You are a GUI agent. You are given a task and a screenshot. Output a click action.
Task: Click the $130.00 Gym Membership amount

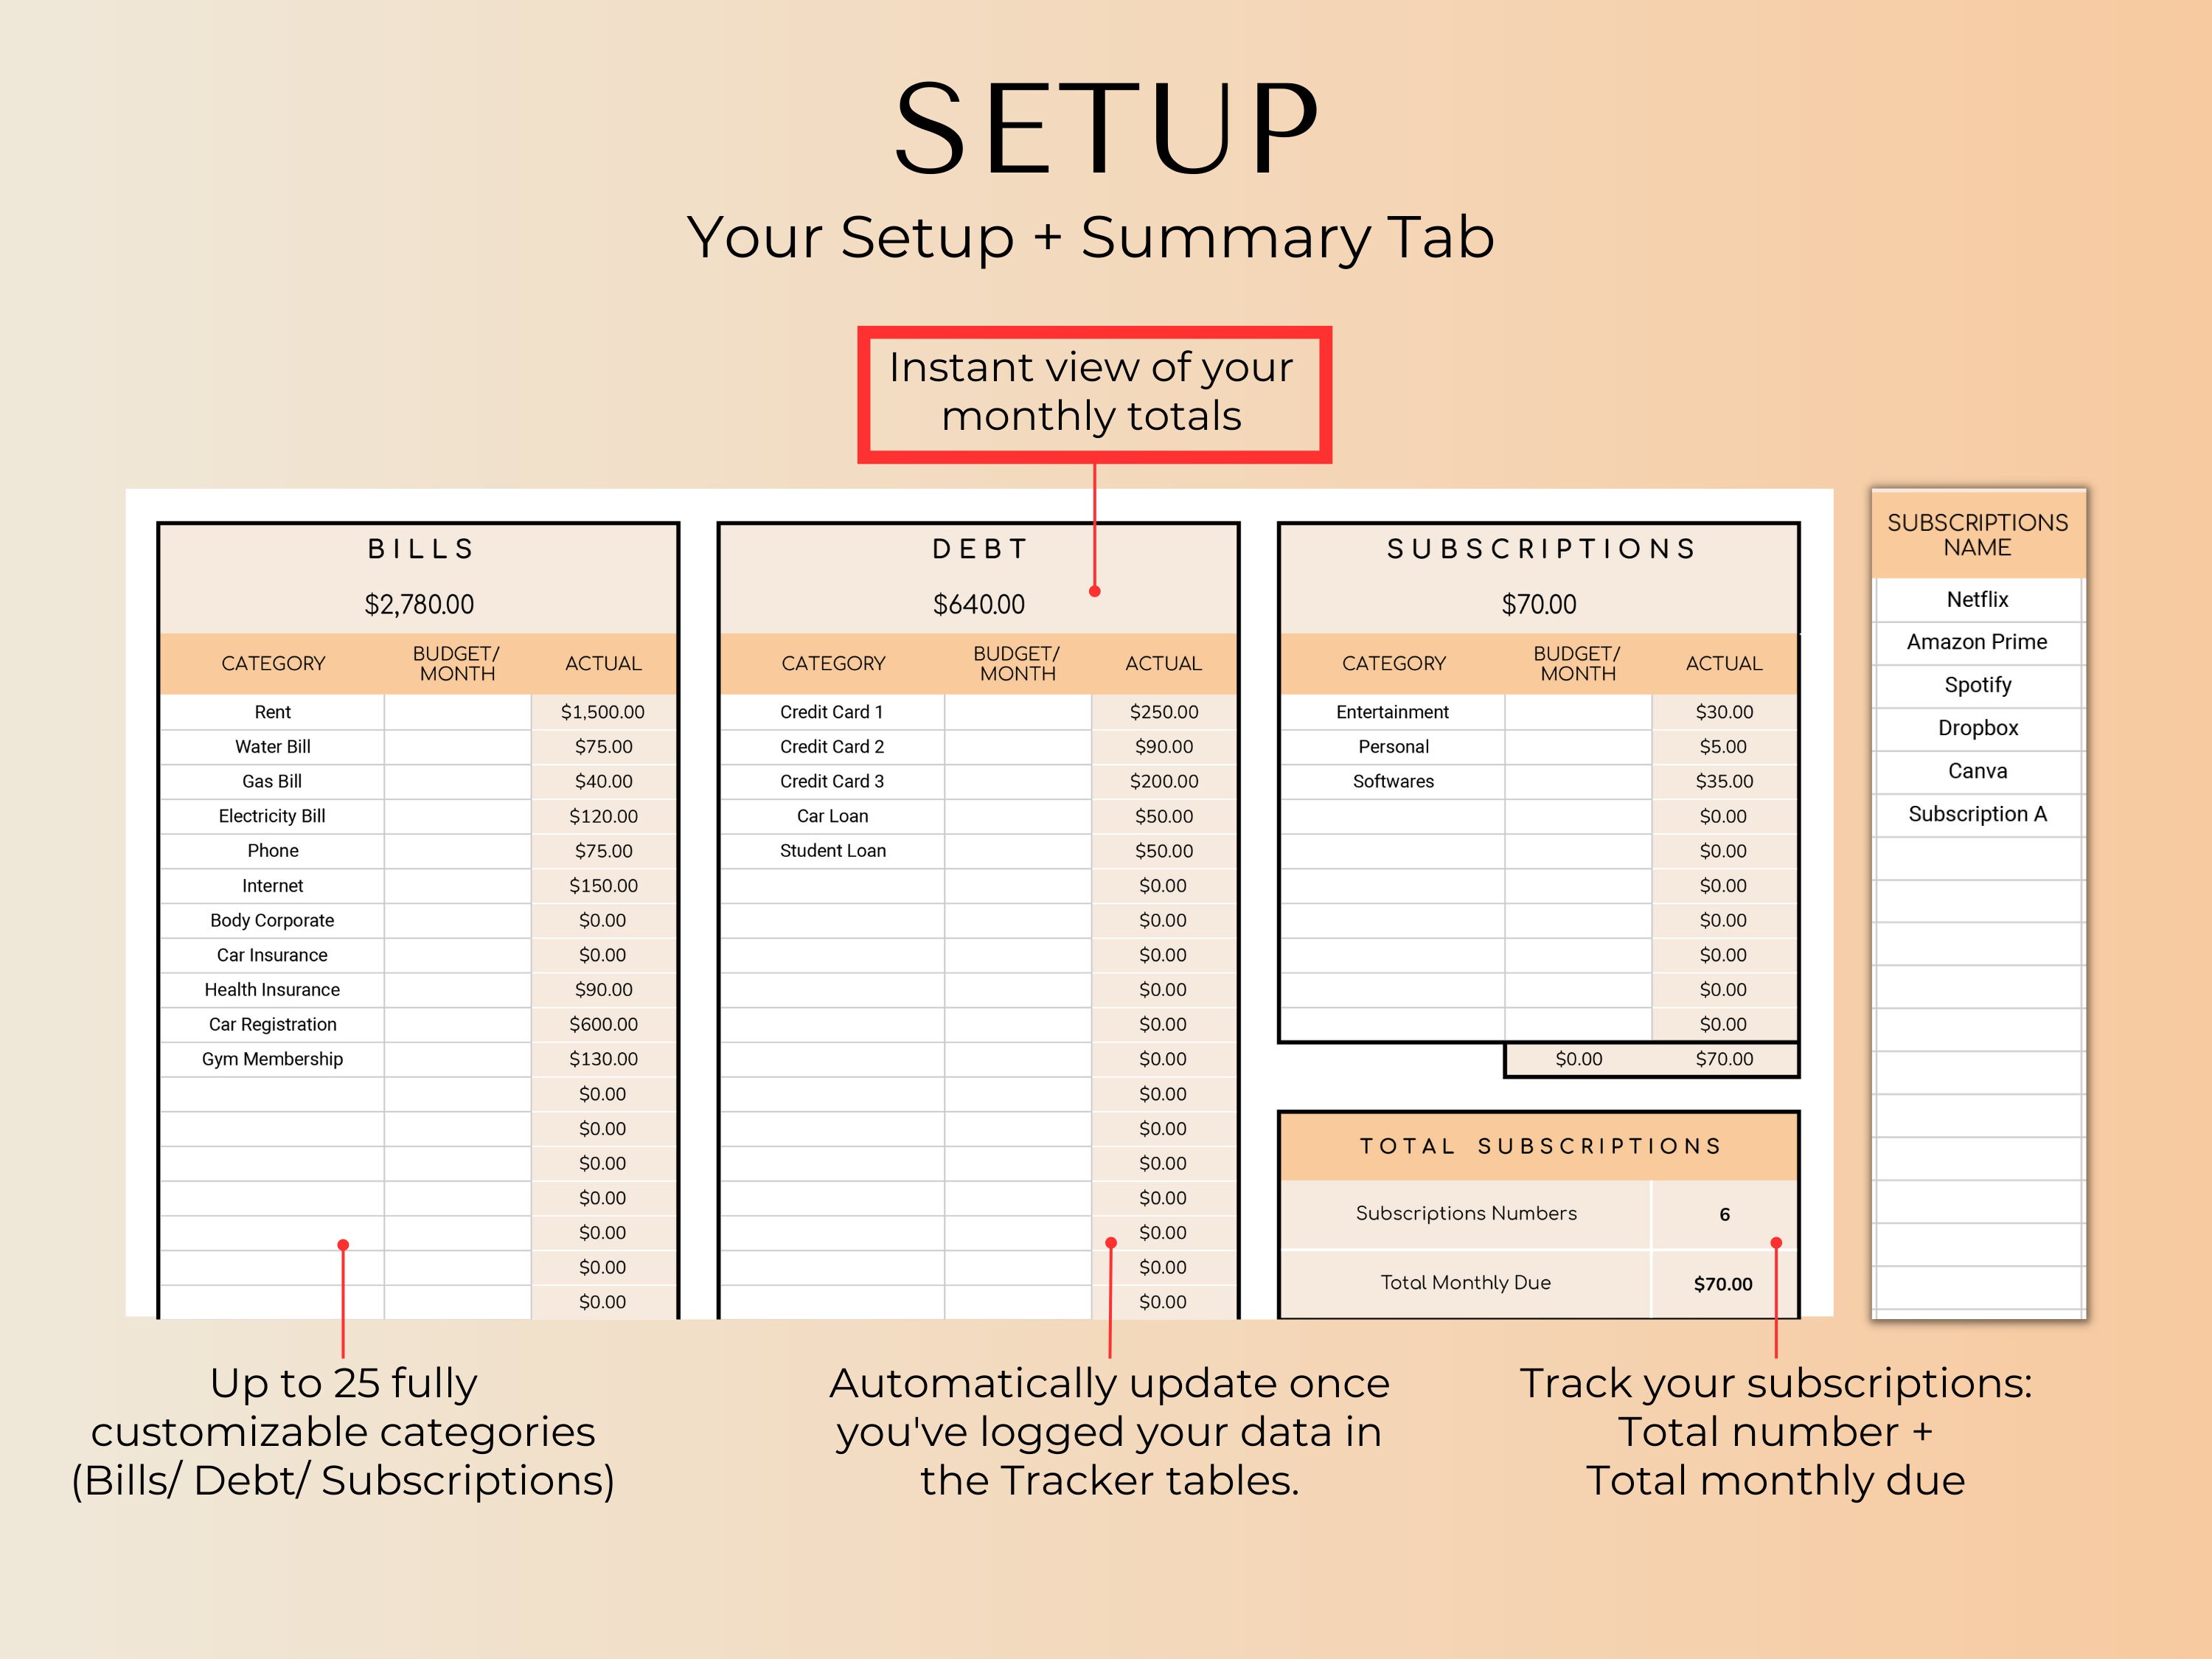pyautogui.click(x=603, y=1059)
